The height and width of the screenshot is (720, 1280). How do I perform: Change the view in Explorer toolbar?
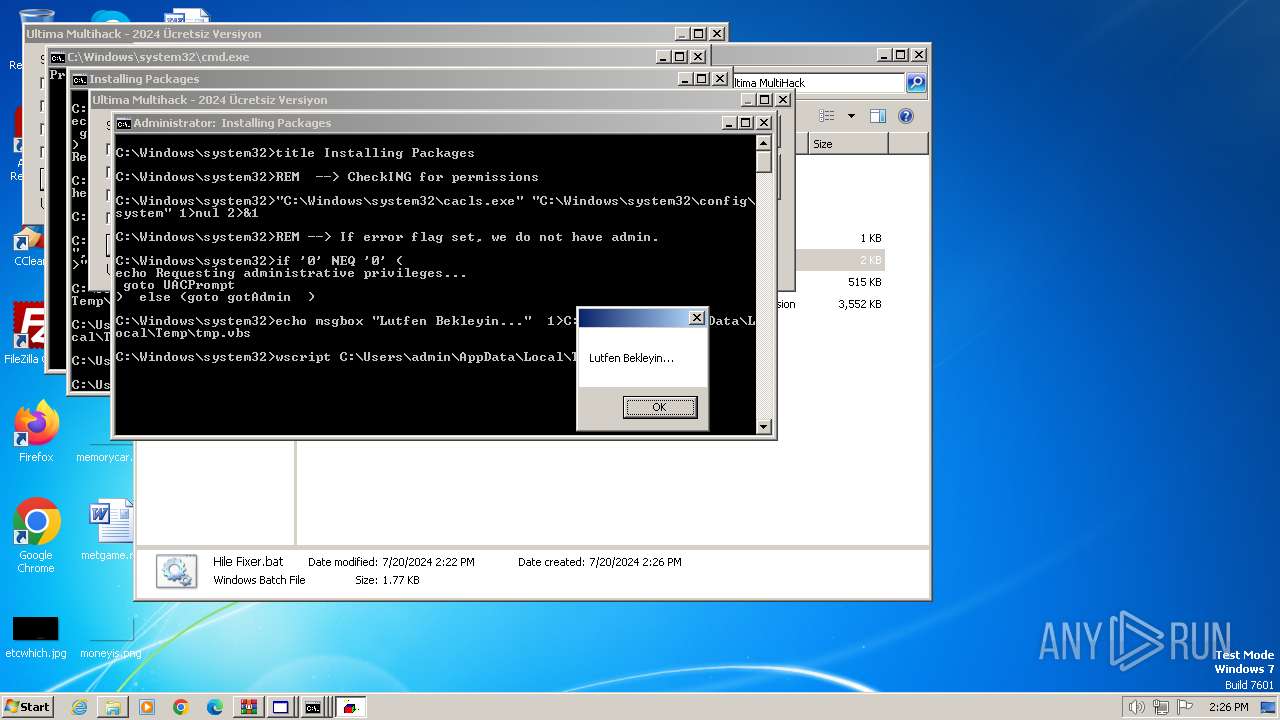[827, 116]
